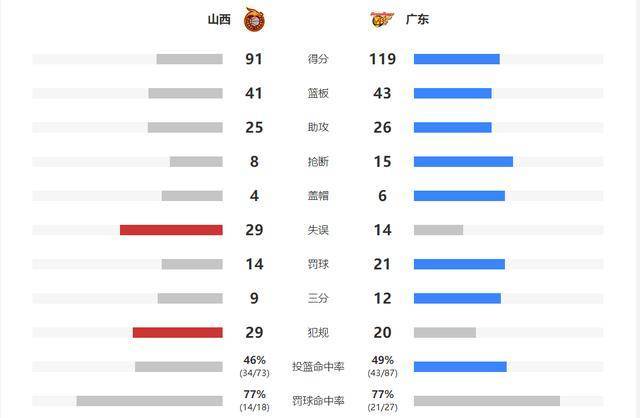Select the 山西 team name
This screenshot has height=418, width=640.
pos(219,19)
